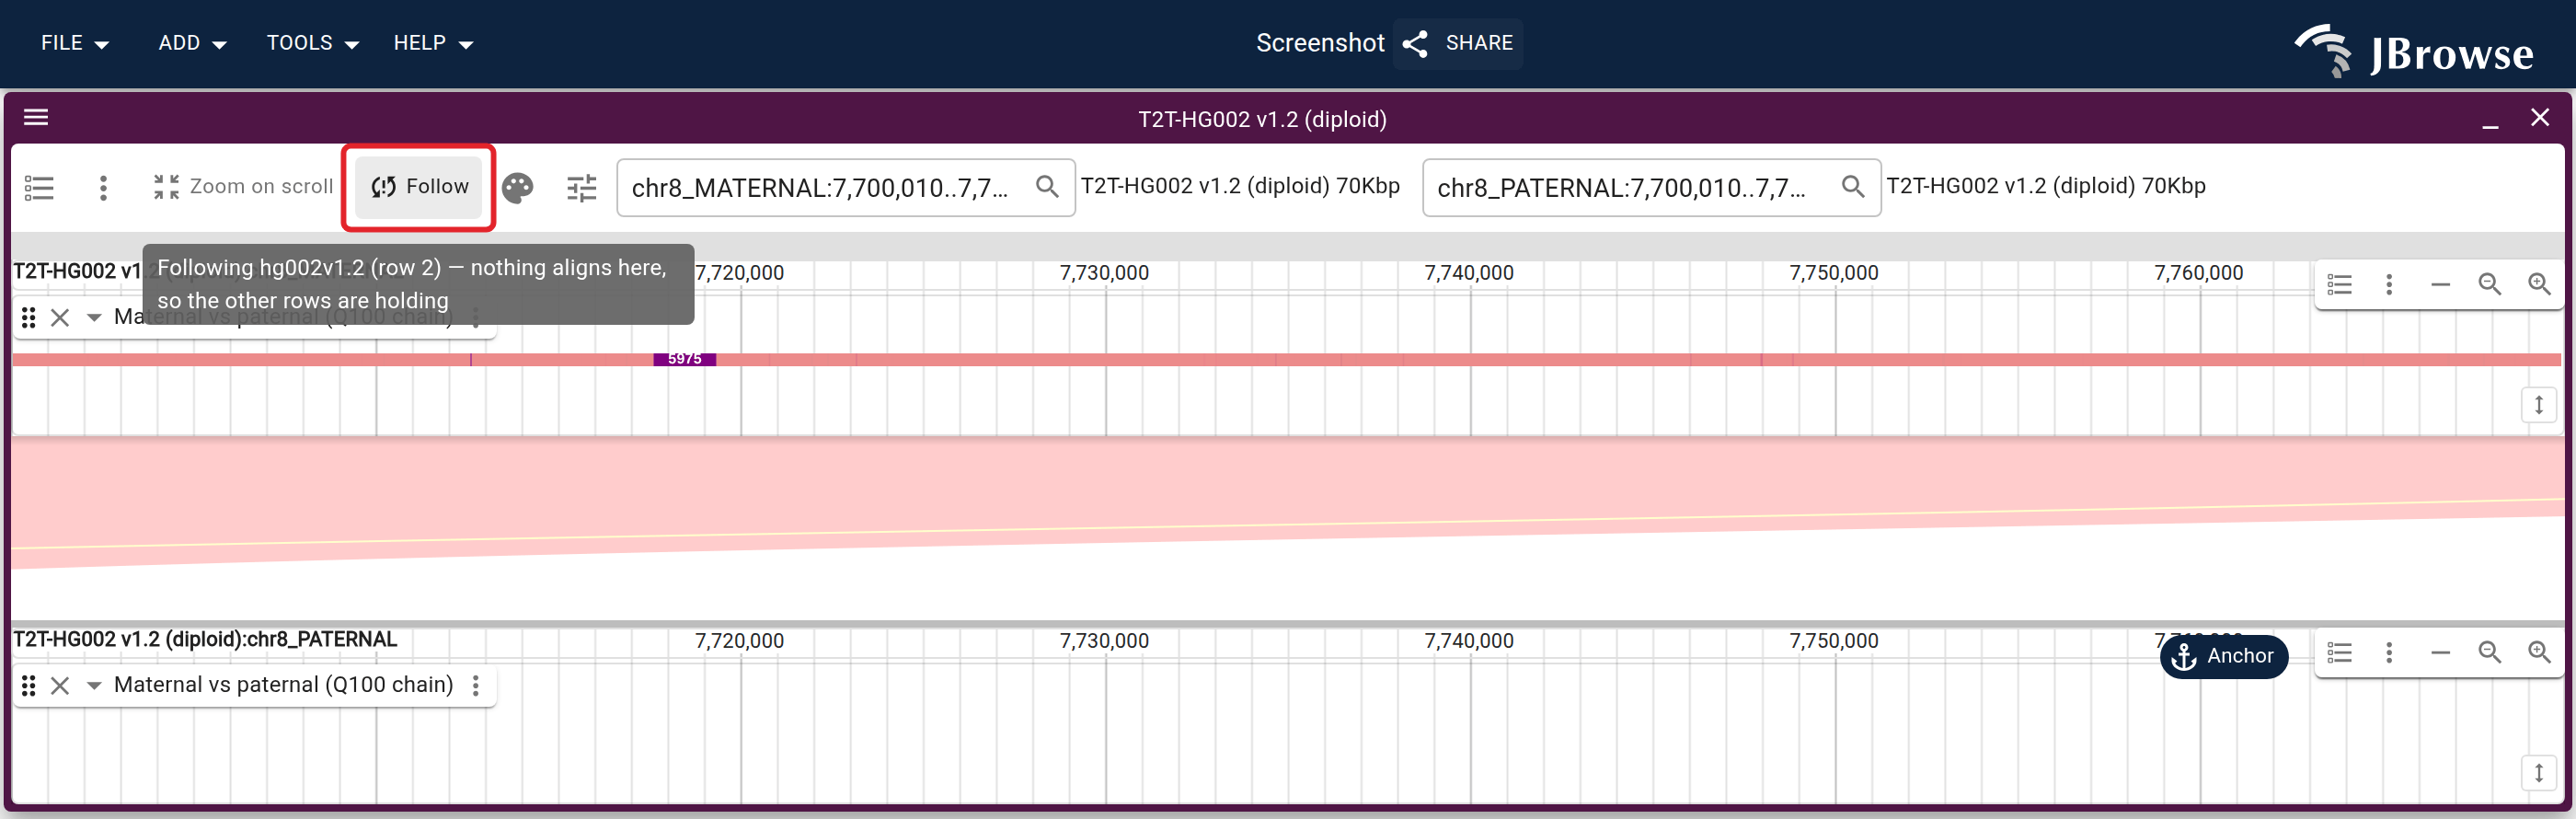Click the paternal row track label text

pos(283,685)
